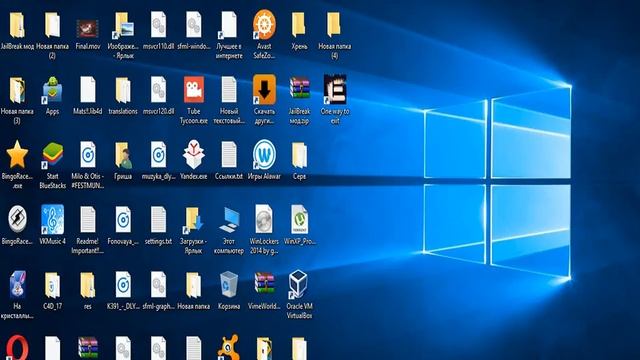
Task: Click the Milo & Otis audio file
Action: [x=88, y=154]
